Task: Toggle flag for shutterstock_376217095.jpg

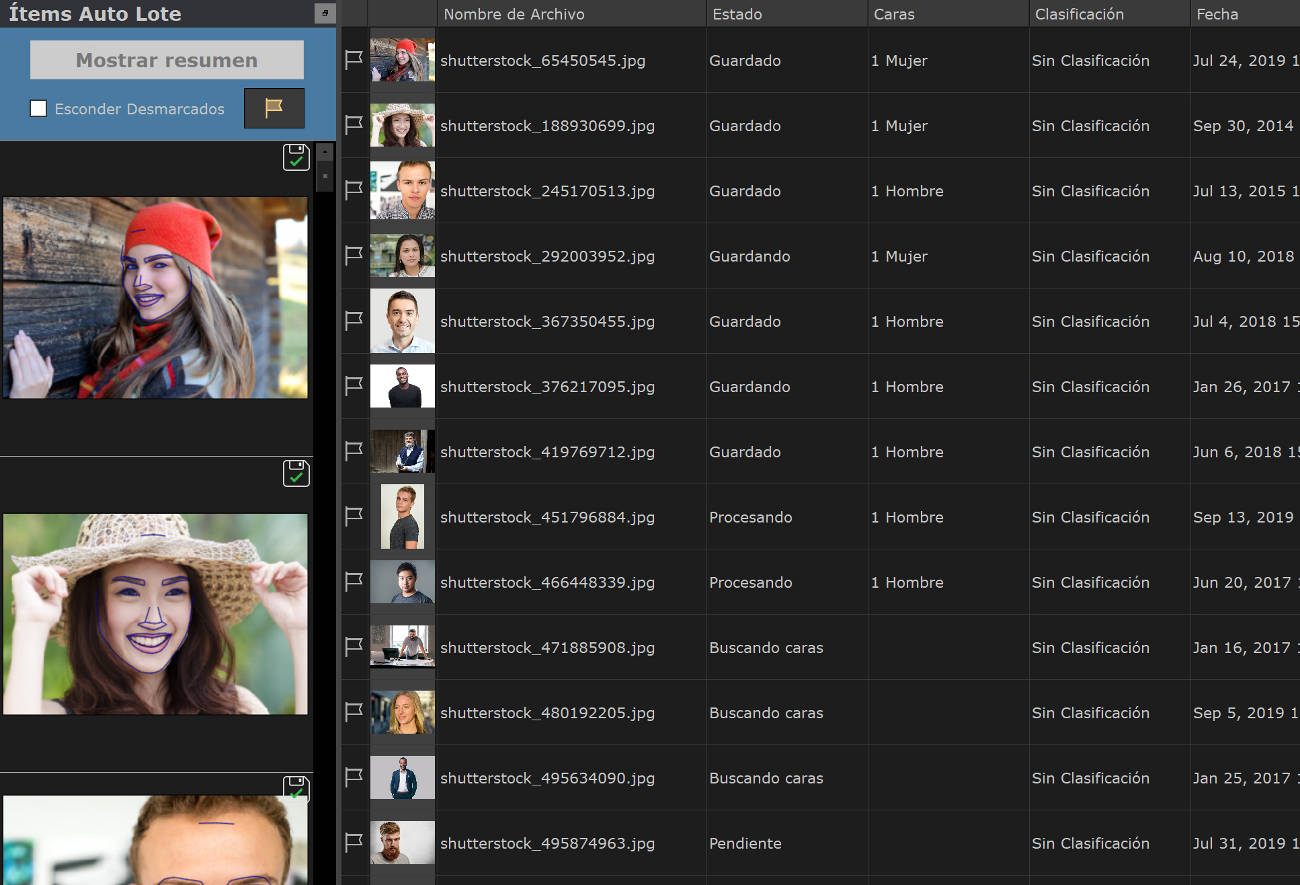Action: [x=354, y=386]
